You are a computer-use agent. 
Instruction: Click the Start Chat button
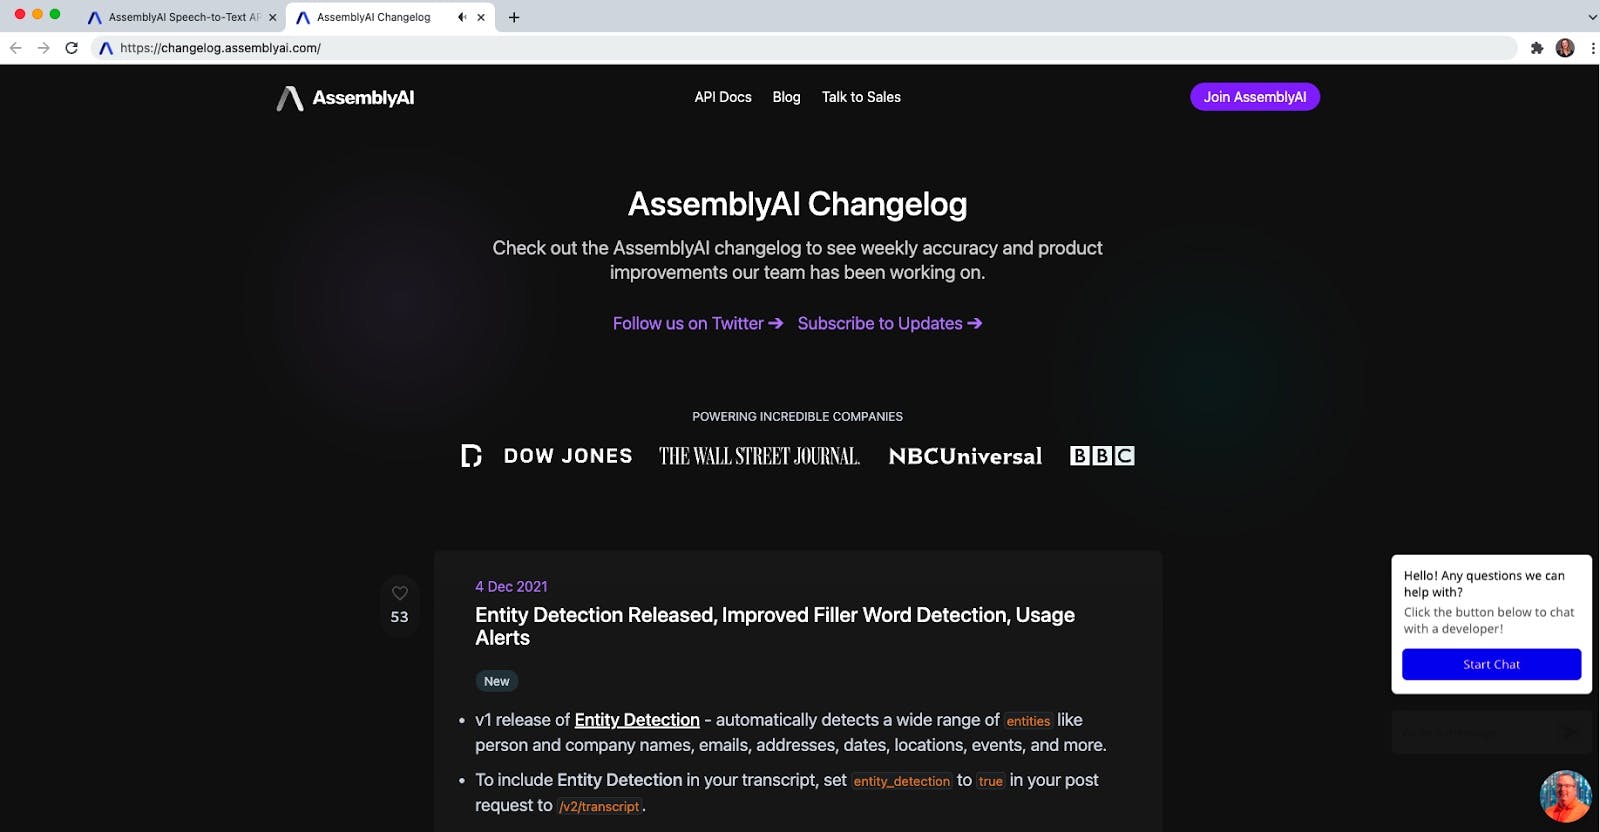[1491, 663]
